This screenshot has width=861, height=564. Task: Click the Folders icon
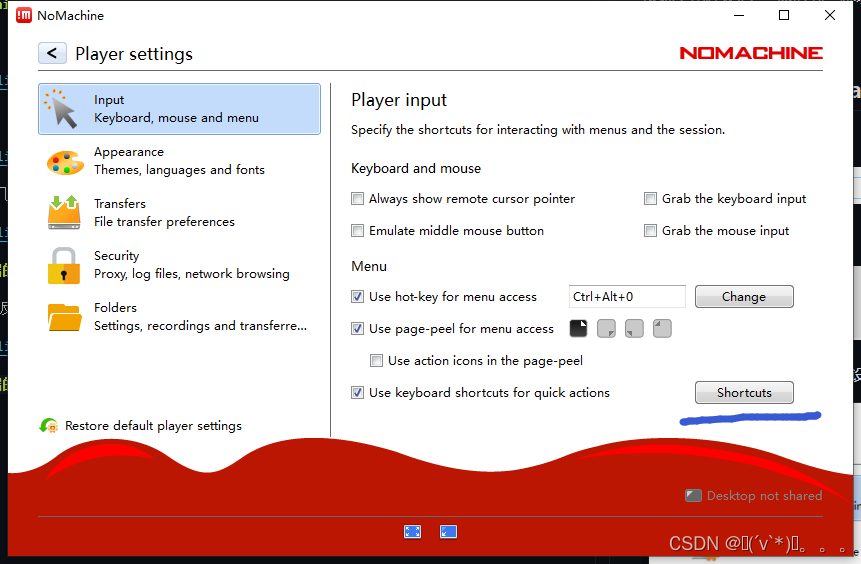coord(64,317)
